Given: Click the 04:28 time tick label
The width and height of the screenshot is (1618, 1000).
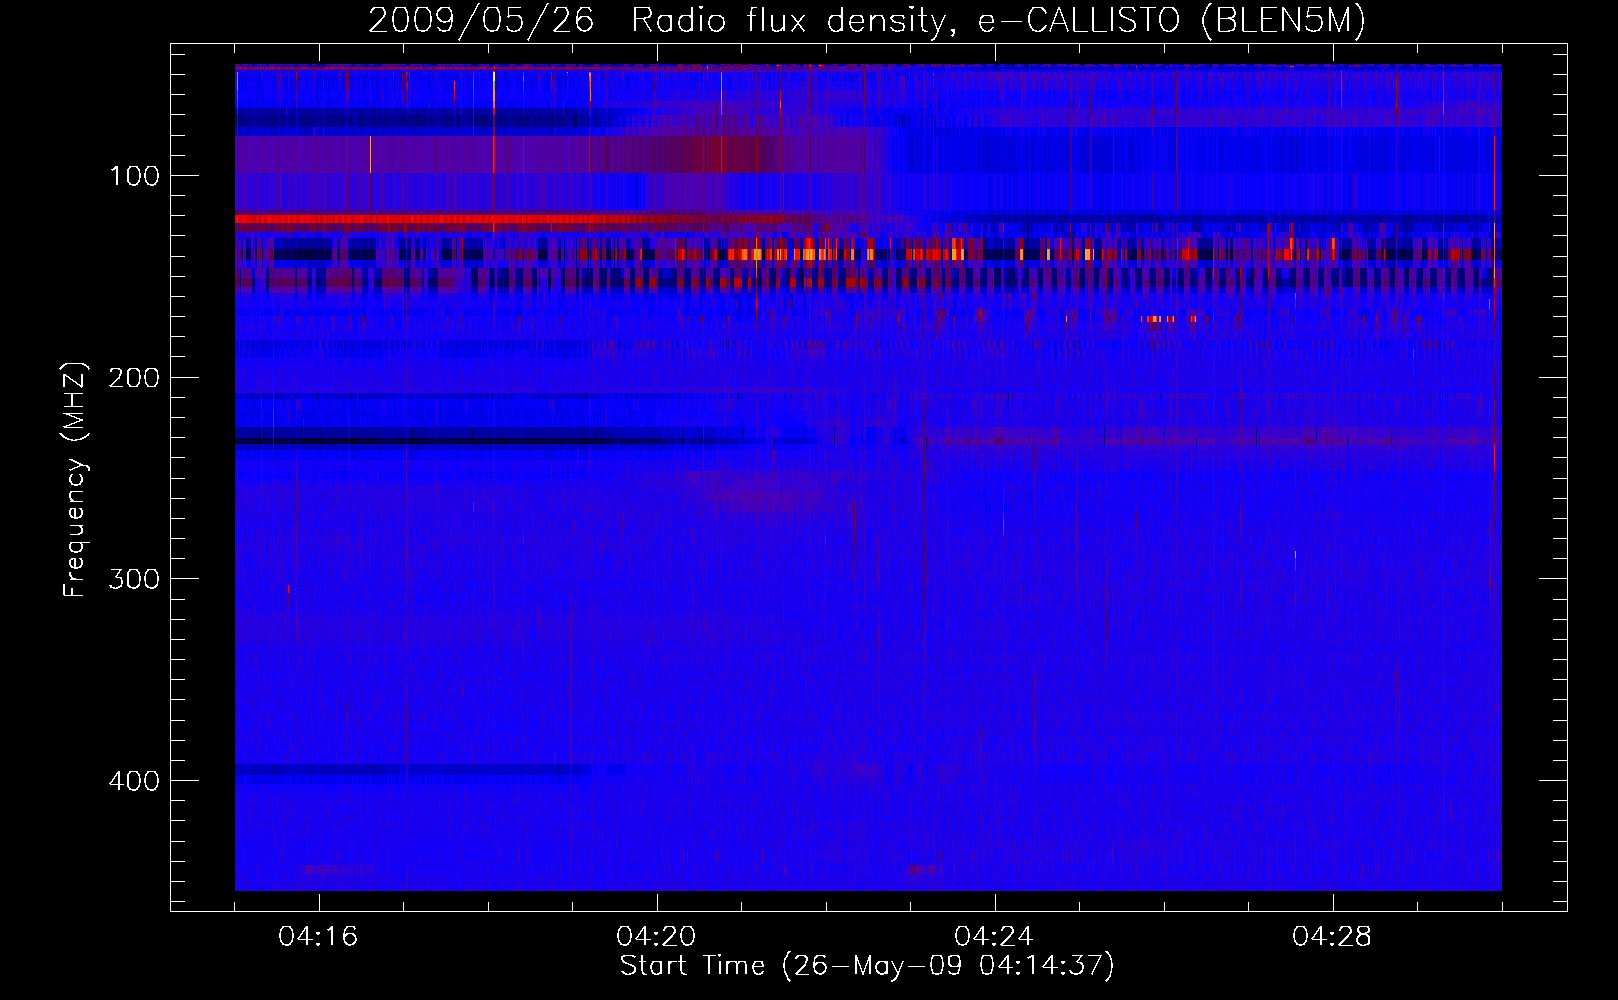Looking at the screenshot, I should [x=1332, y=937].
